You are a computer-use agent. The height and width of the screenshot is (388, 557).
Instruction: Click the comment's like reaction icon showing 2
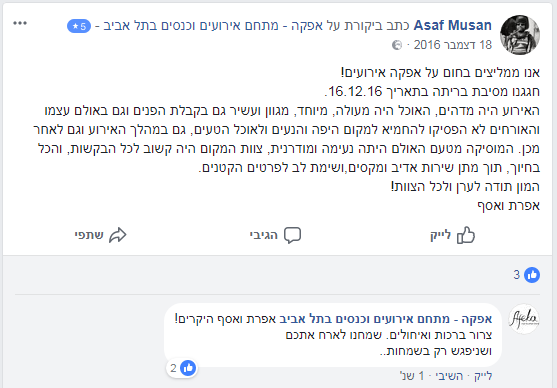tap(188, 368)
